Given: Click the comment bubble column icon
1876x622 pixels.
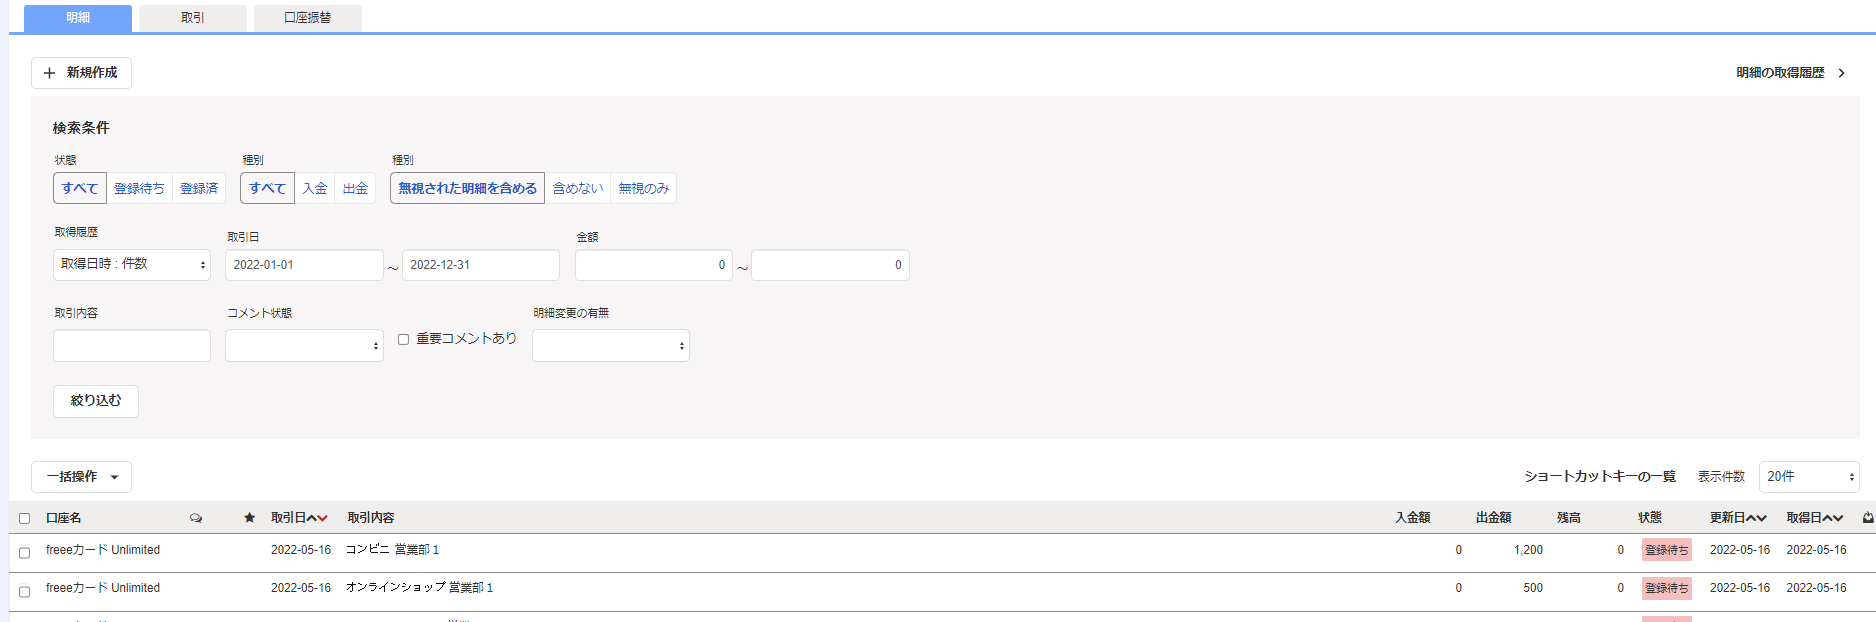Looking at the screenshot, I should pyautogui.click(x=196, y=518).
